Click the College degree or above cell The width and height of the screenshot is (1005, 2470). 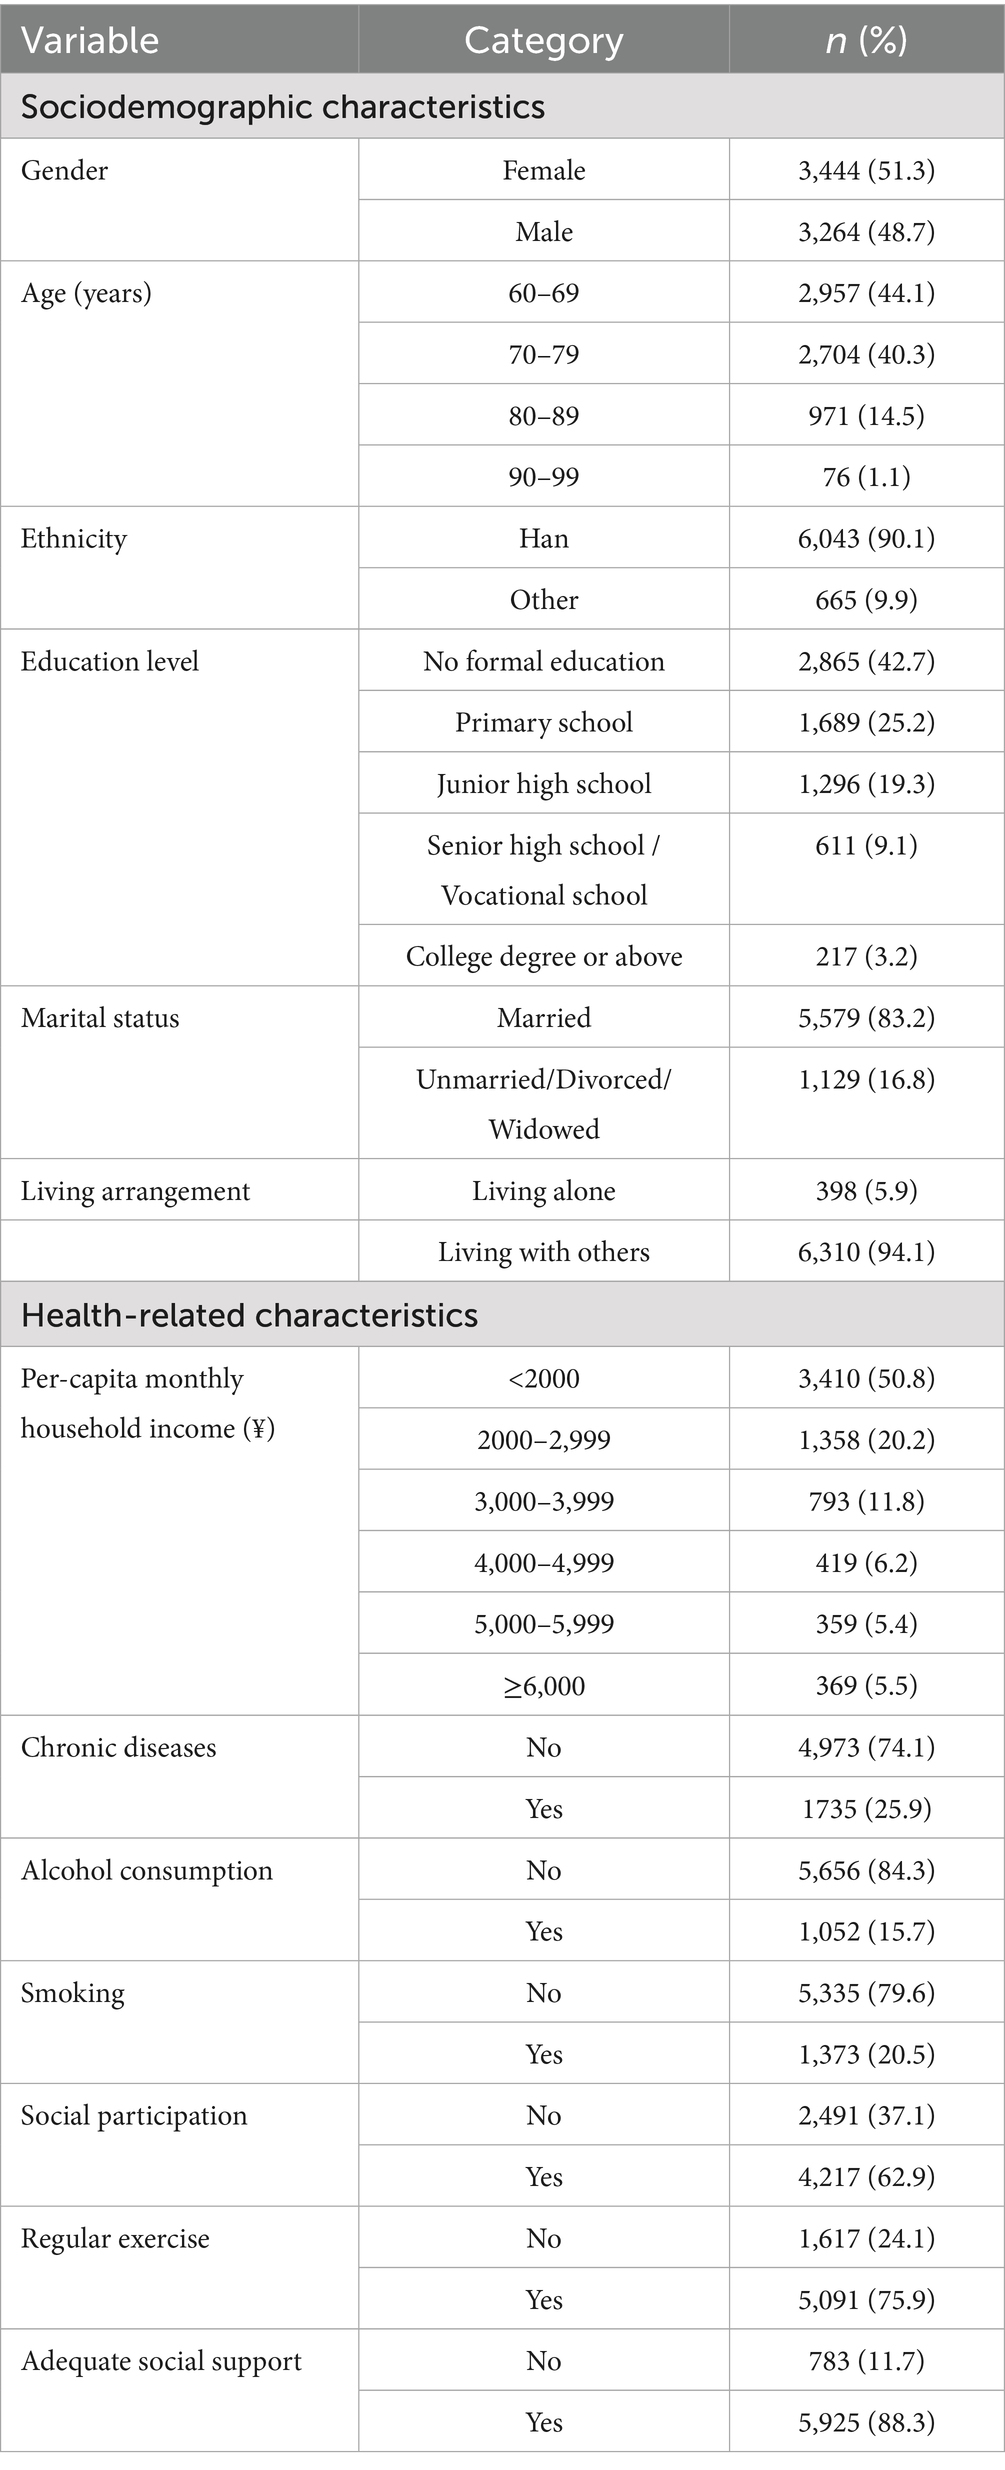coord(543,957)
